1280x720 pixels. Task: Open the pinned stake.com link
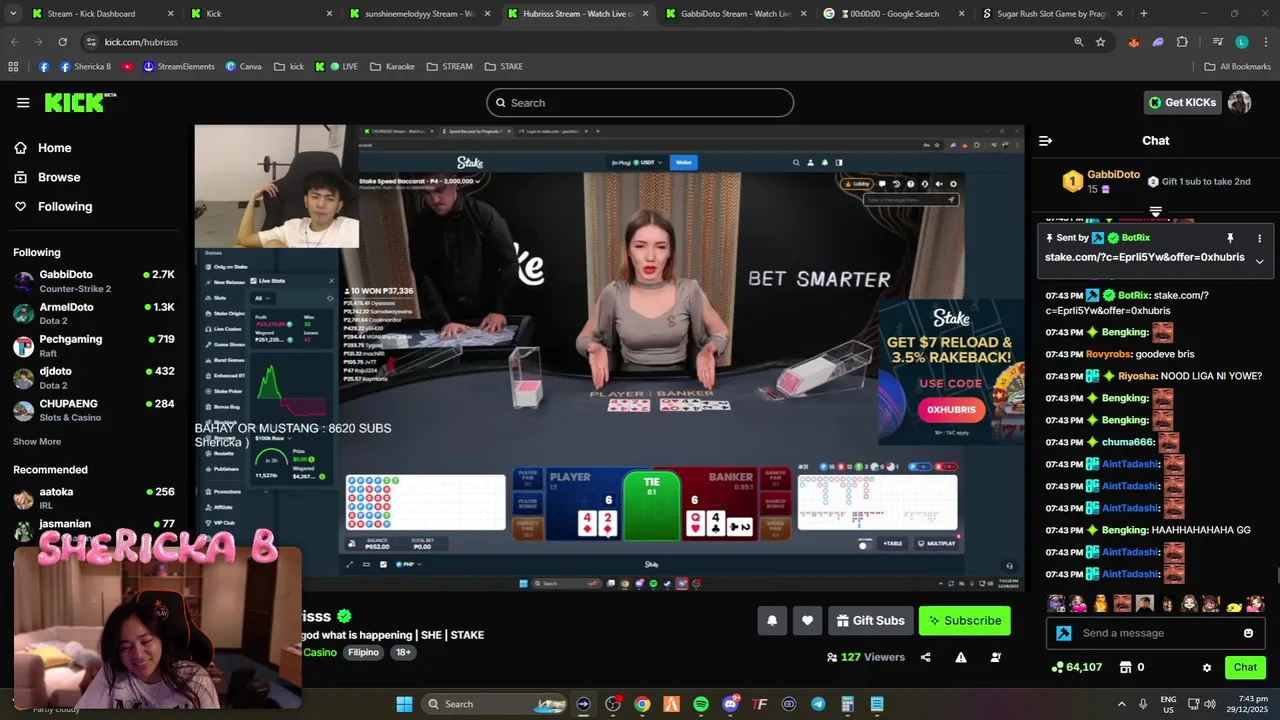(x=1144, y=257)
